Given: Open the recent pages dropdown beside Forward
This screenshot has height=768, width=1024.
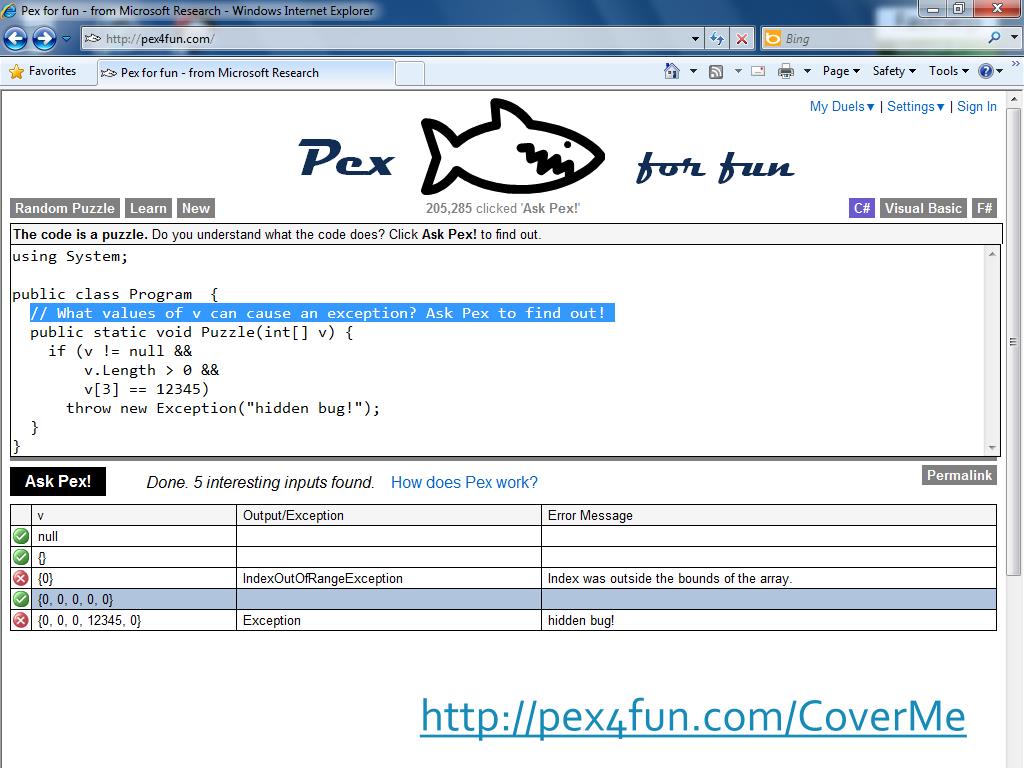Looking at the screenshot, I should point(66,39).
